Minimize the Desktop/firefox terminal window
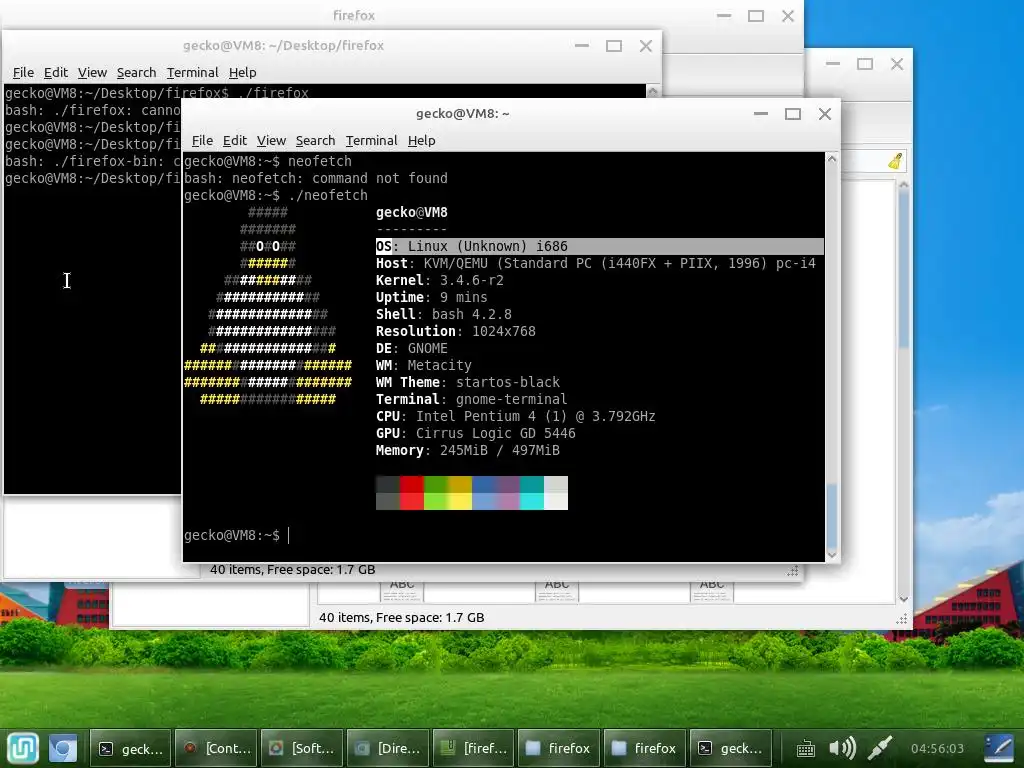The image size is (1024, 768). [582, 46]
